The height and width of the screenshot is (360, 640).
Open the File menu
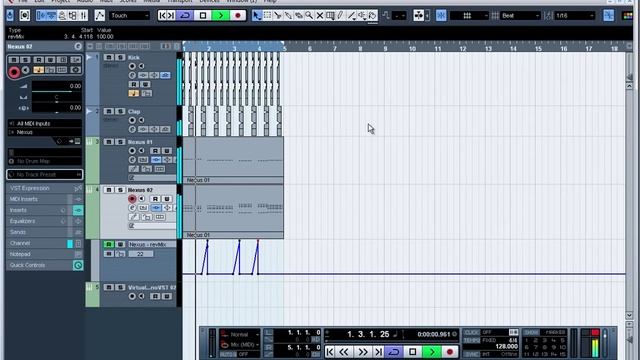tap(23, 1)
